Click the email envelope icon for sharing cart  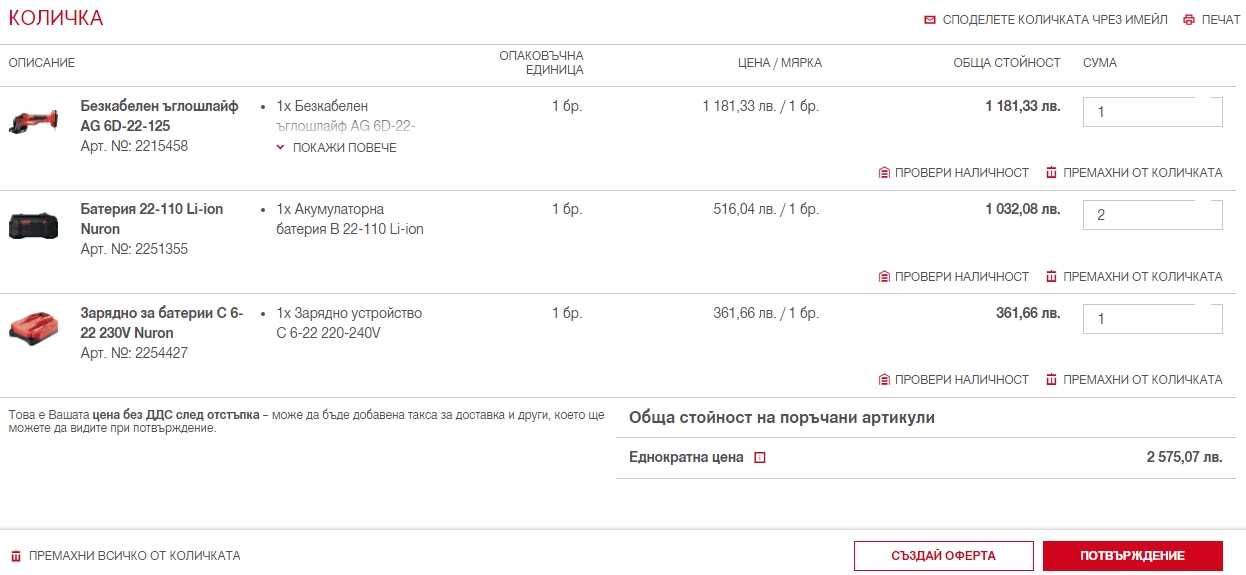[930, 20]
